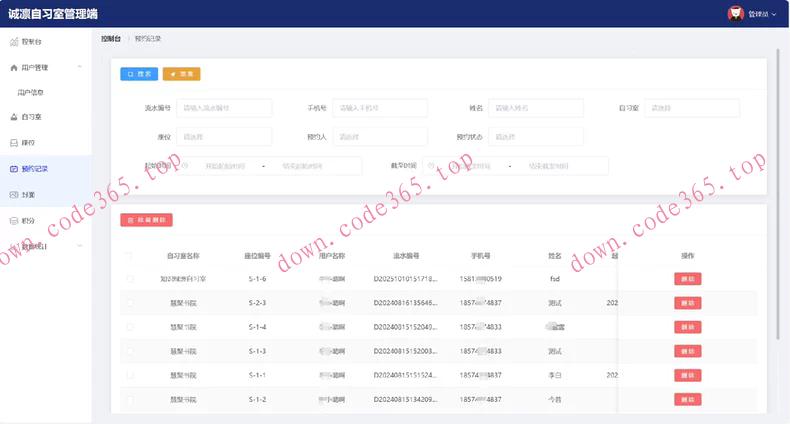Screen dimensions: 790x424
Task: Click the 积分 points sidebar icon
Action: 14,220
